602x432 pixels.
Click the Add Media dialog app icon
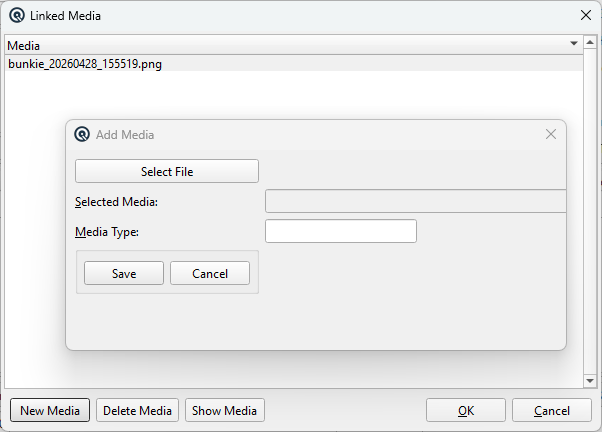pos(82,134)
